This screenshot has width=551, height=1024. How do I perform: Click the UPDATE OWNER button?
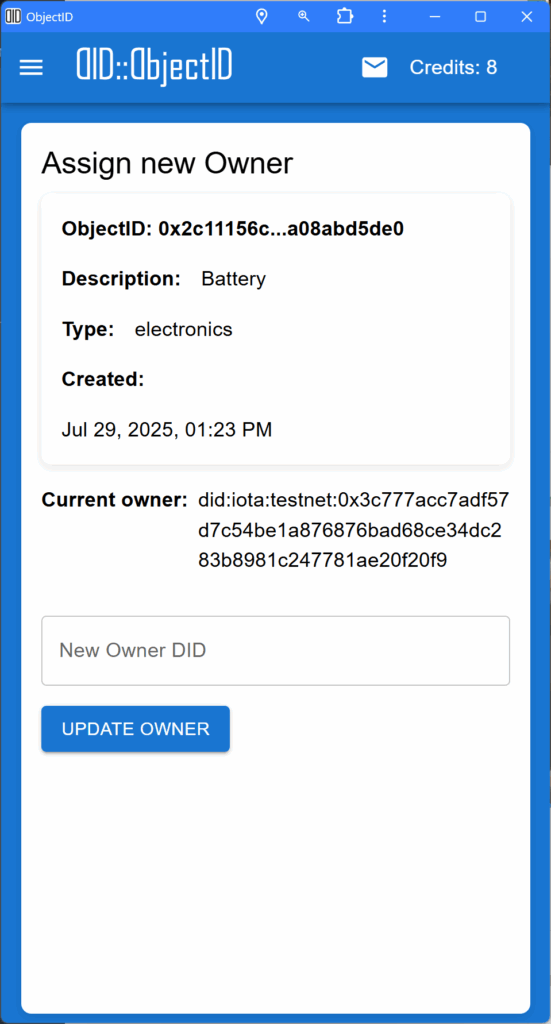pyautogui.click(x=136, y=729)
